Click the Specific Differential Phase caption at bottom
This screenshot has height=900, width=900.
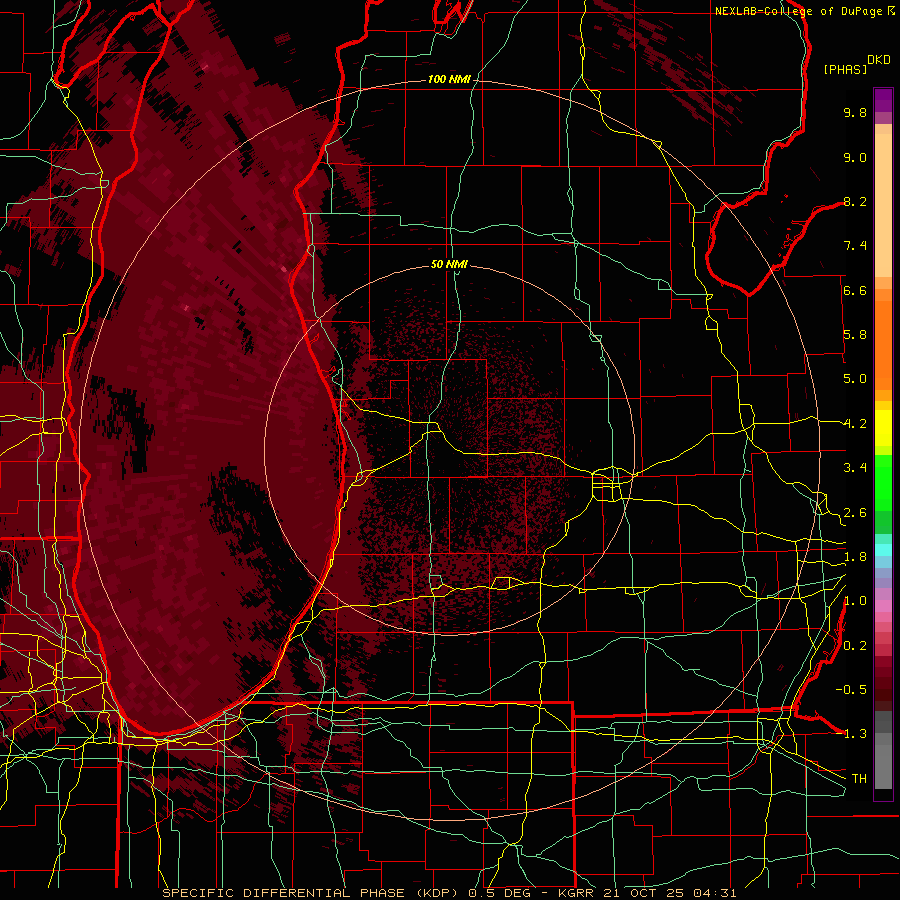(449, 893)
